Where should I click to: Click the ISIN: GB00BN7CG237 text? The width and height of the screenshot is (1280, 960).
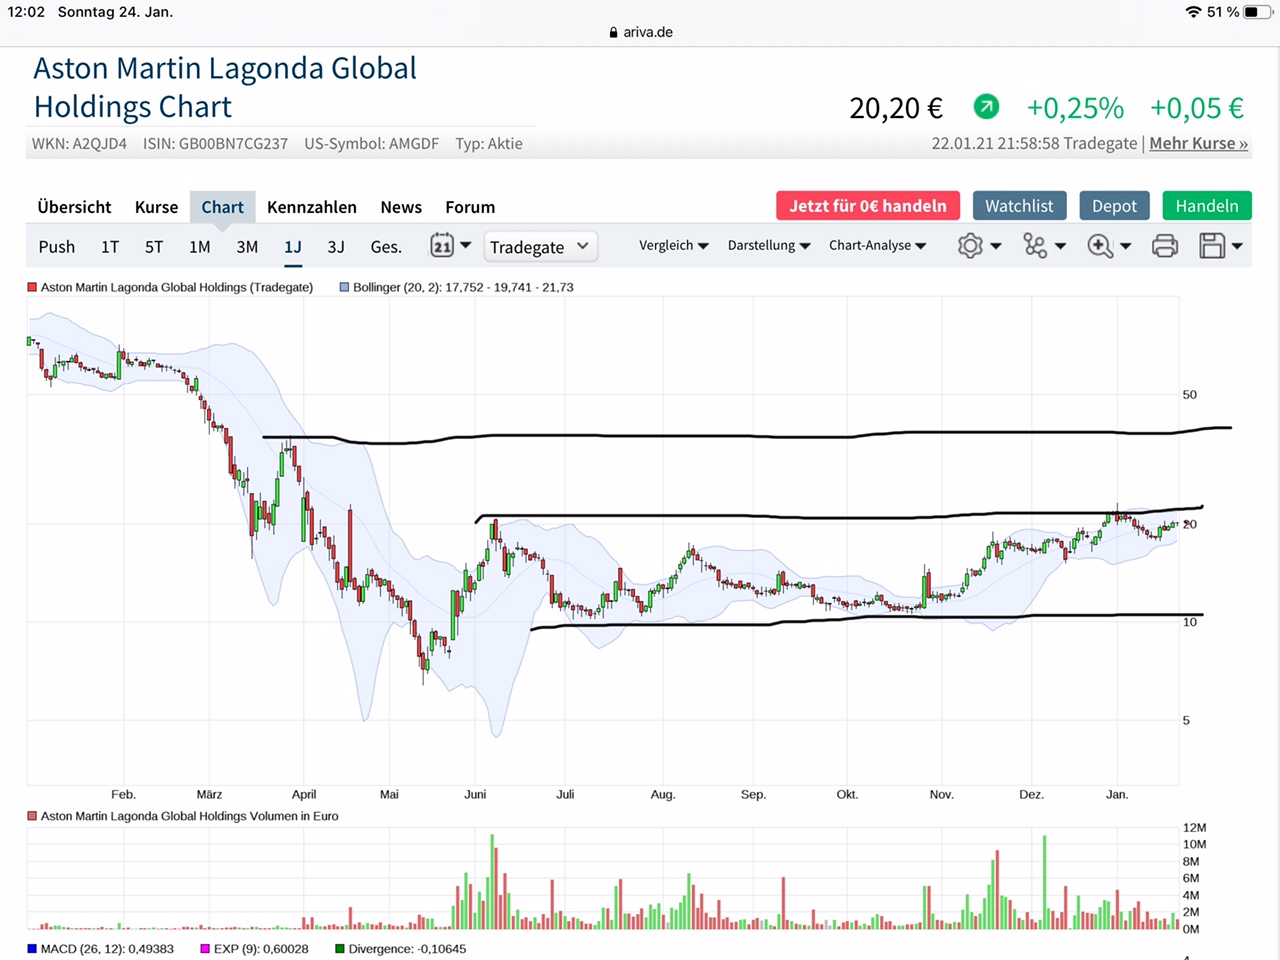[215, 144]
